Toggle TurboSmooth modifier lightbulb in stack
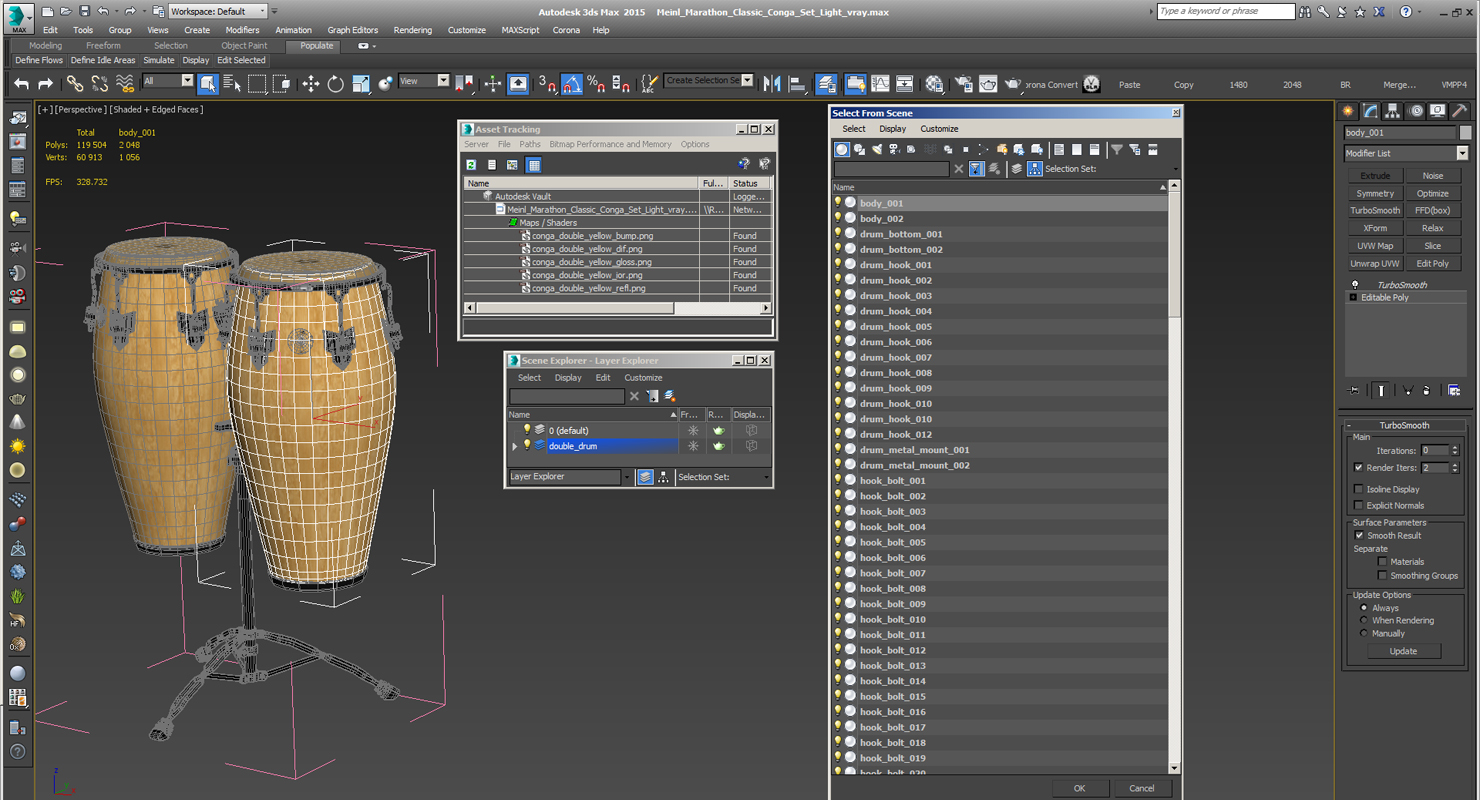Viewport: 1480px width, 800px height. 1355,285
